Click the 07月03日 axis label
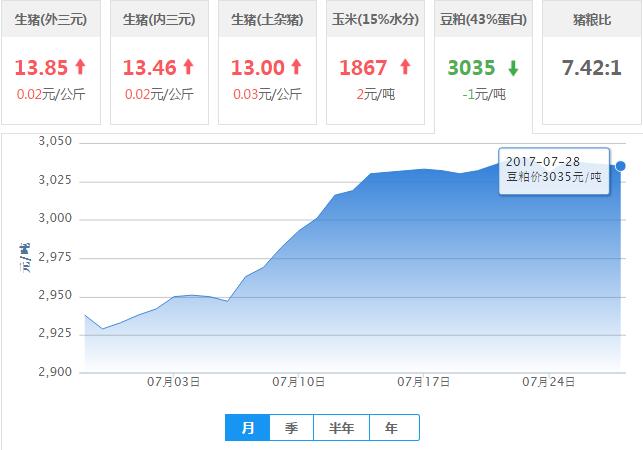 pyautogui.click(x=173, y=382)
